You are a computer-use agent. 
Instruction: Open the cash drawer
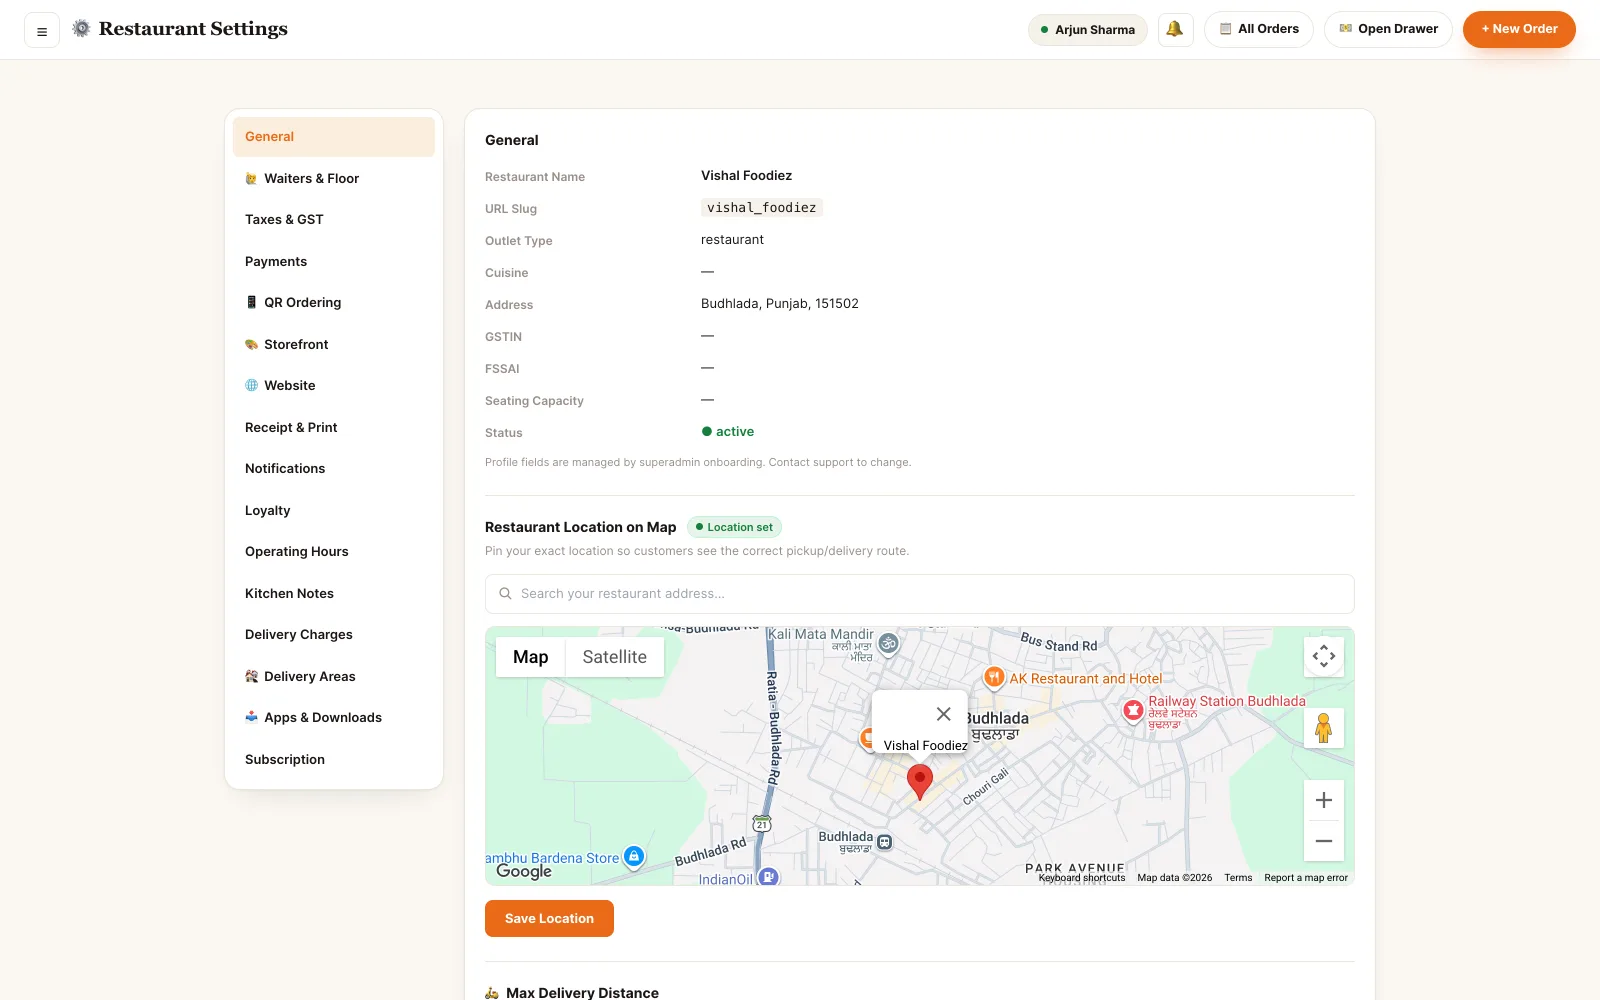point(1388,29)
